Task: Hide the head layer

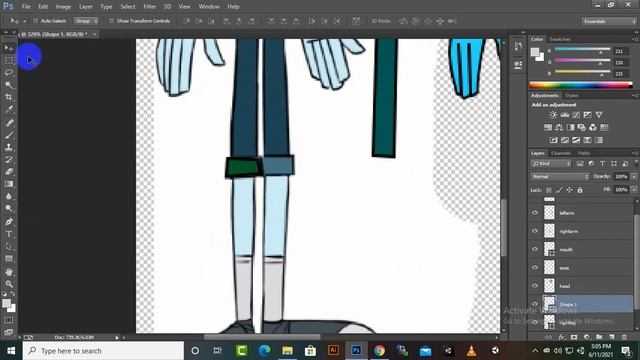Action: 535,286
